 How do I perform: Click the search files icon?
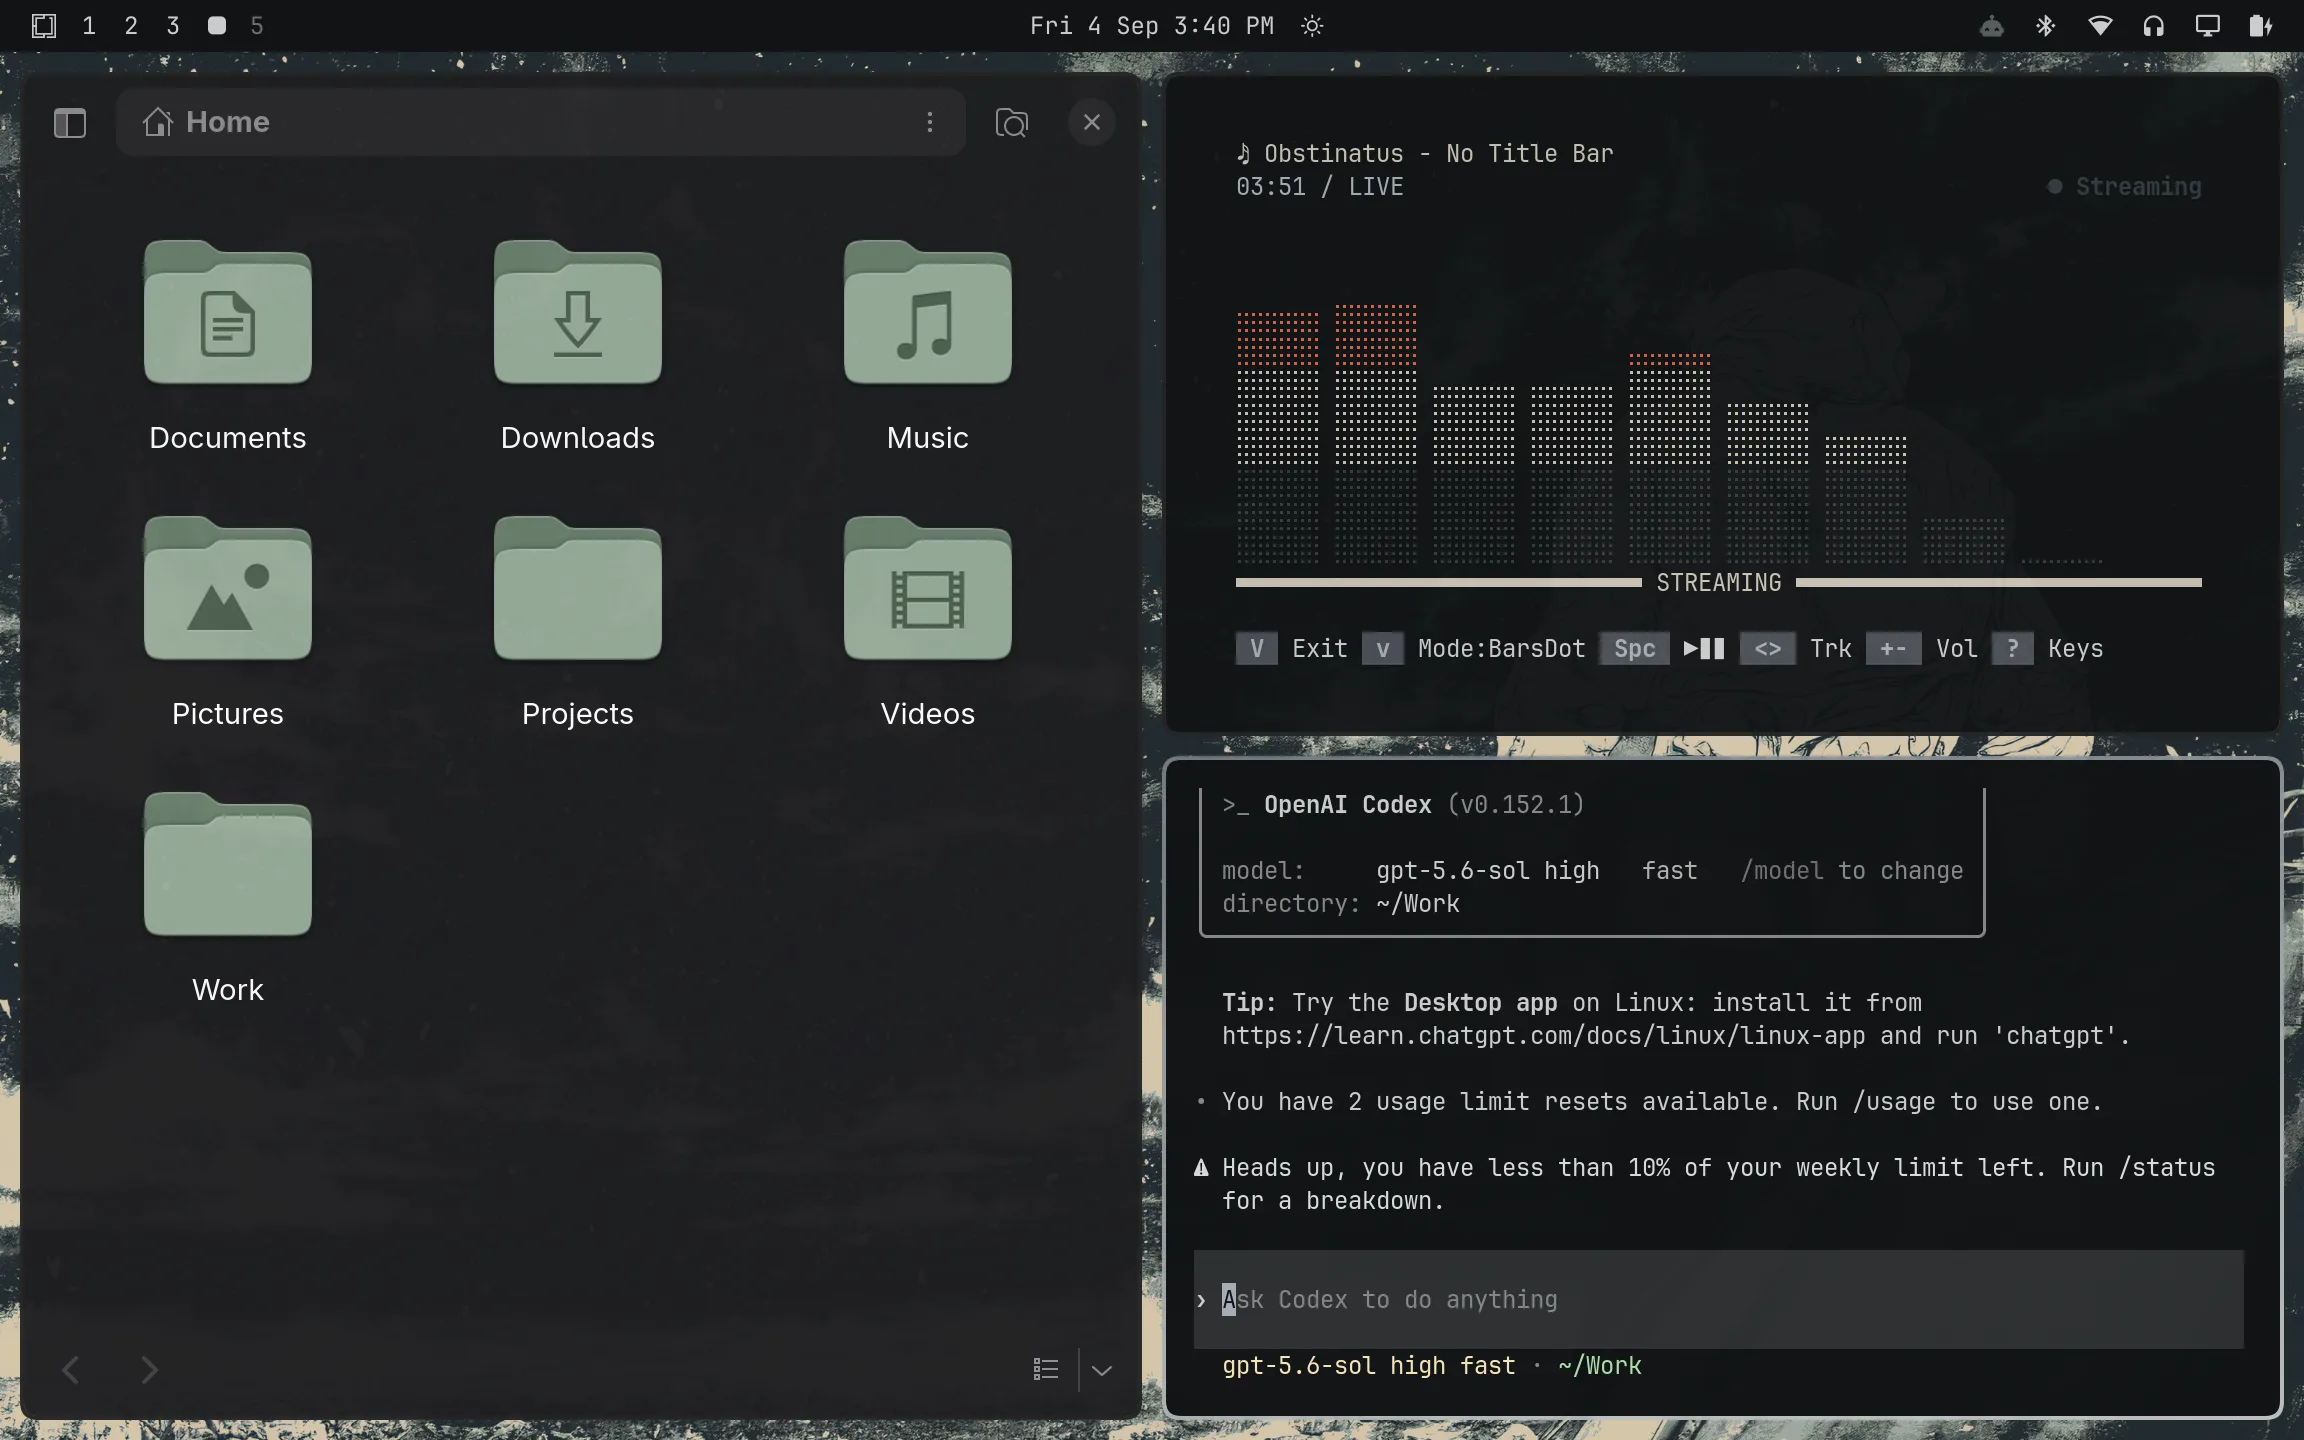coord(1012,123)
